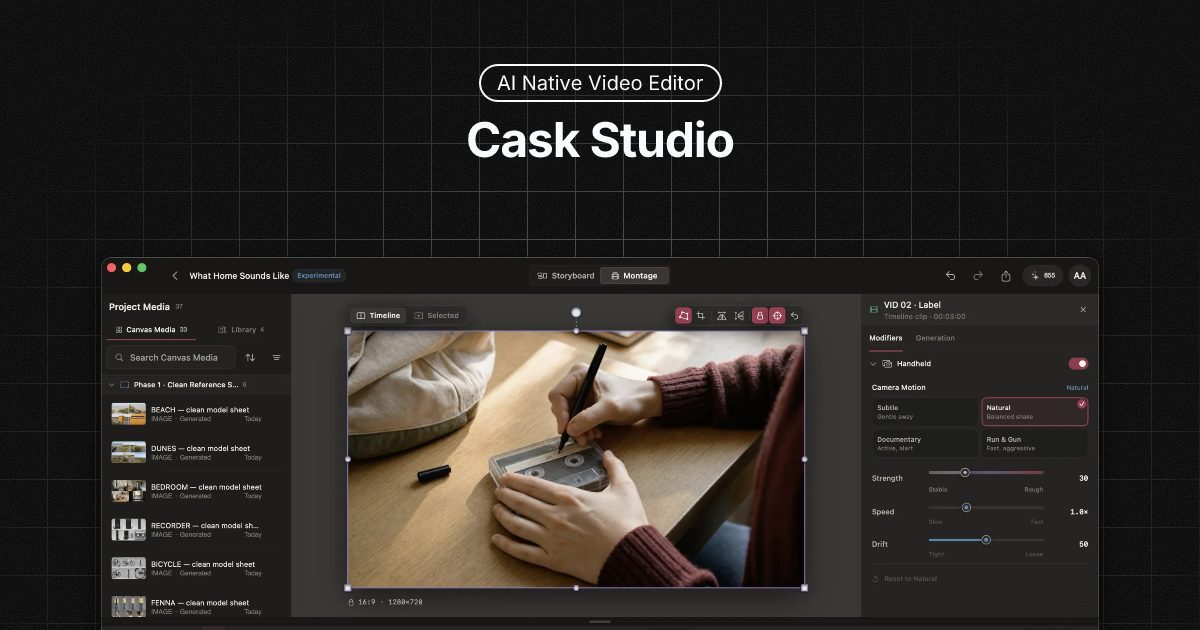Open the Modifiers tab

coord(885,338)
